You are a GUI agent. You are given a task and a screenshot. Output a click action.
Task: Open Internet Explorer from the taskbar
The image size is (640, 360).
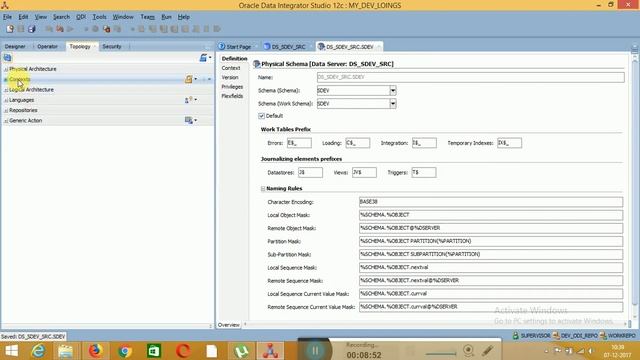pyautogui.click(x=38, y=351)
